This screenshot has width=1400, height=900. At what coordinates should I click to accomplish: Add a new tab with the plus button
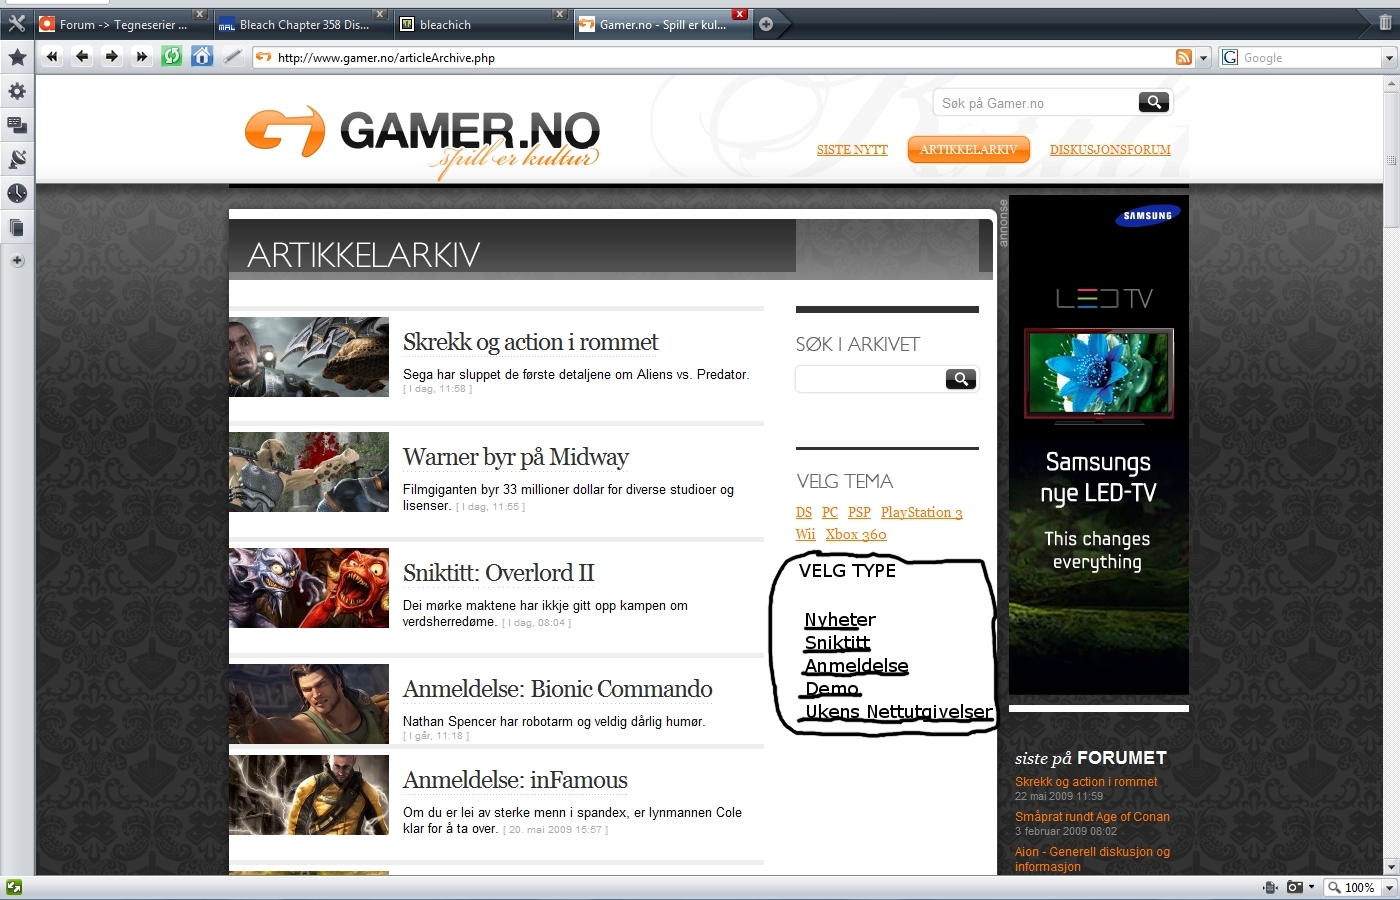point(766,24)
